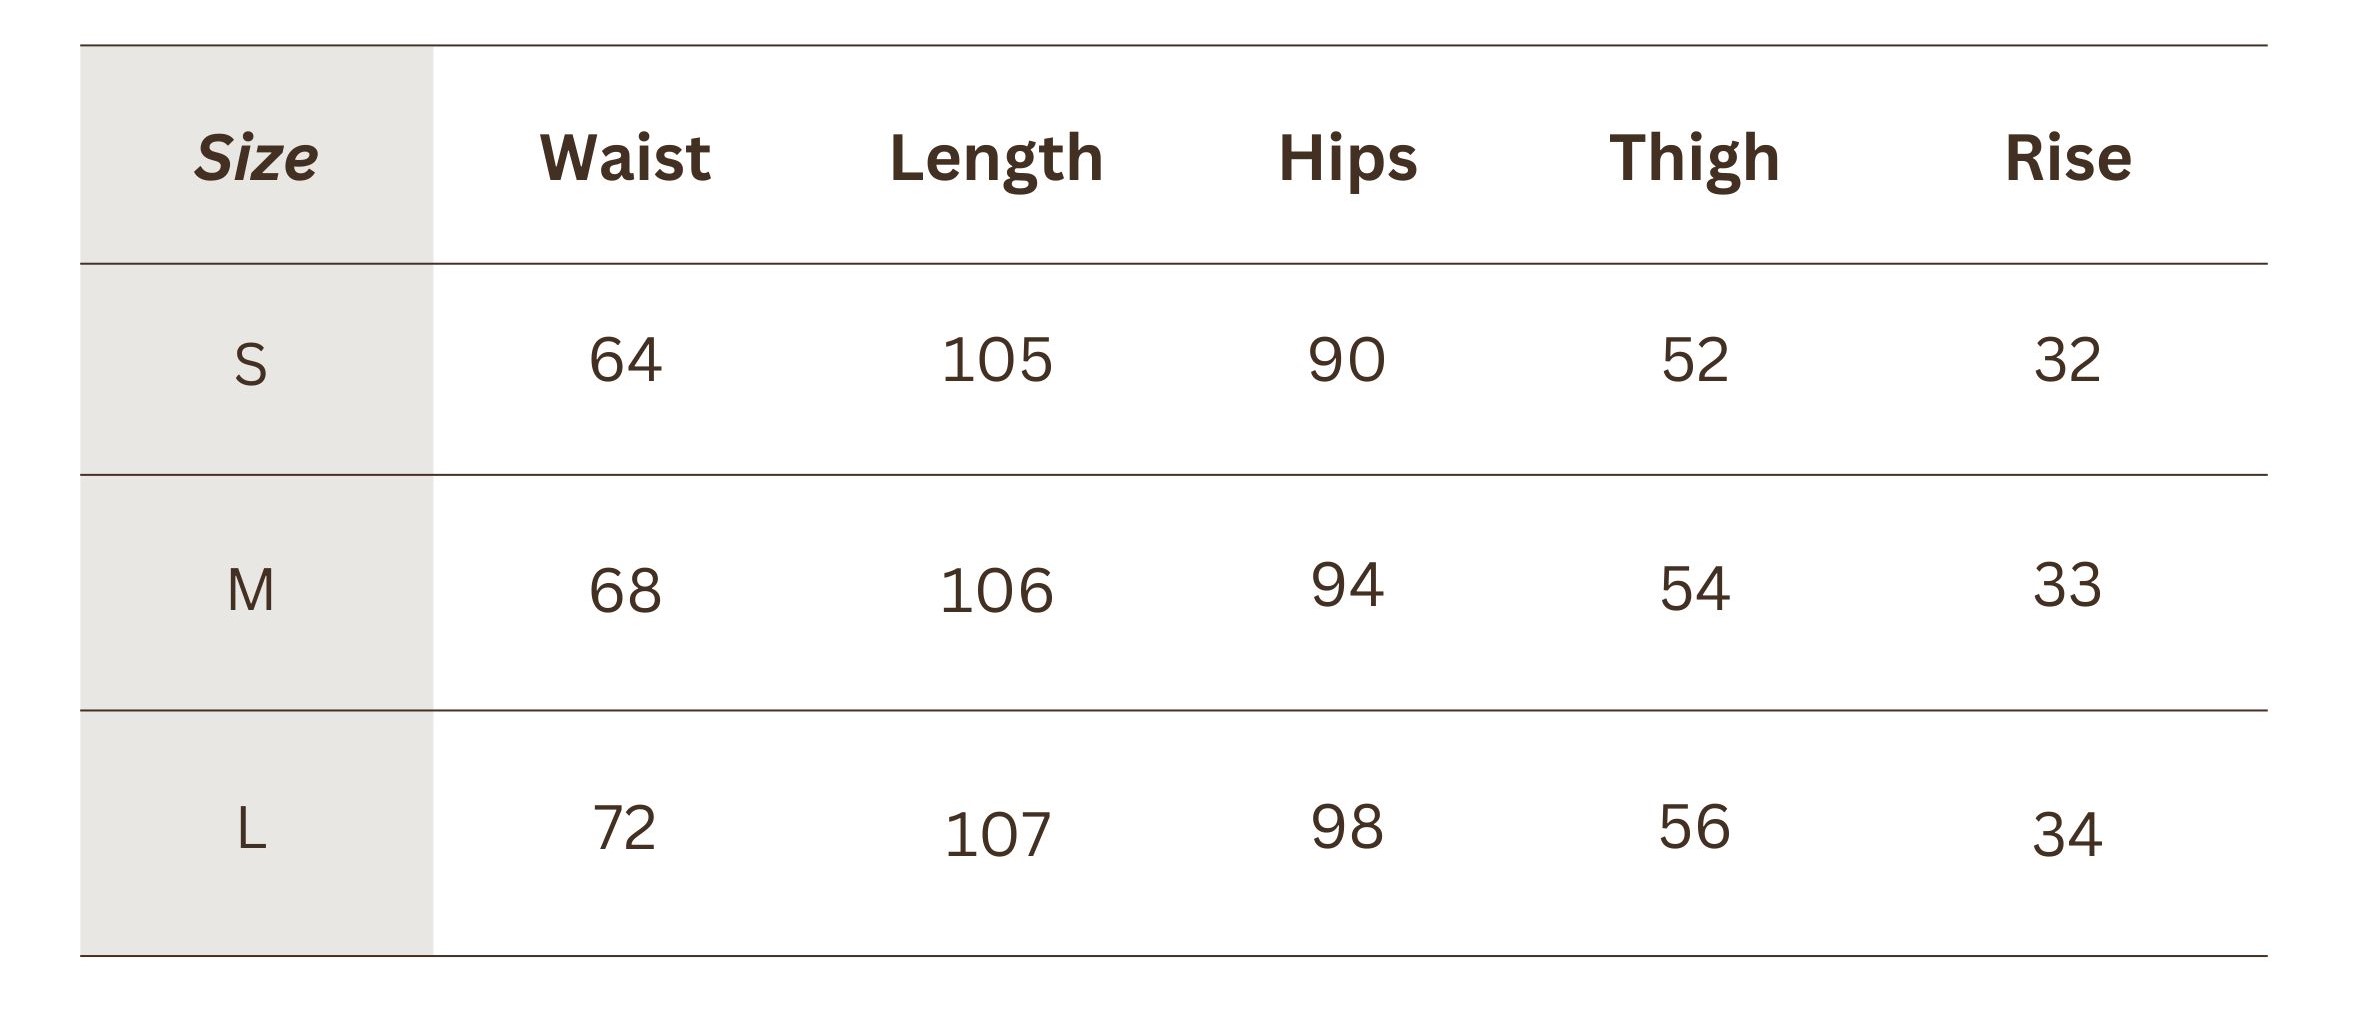Click the Thigh column header
The width and height of the screenshot is (2354, 1027).
(1694, 158)
